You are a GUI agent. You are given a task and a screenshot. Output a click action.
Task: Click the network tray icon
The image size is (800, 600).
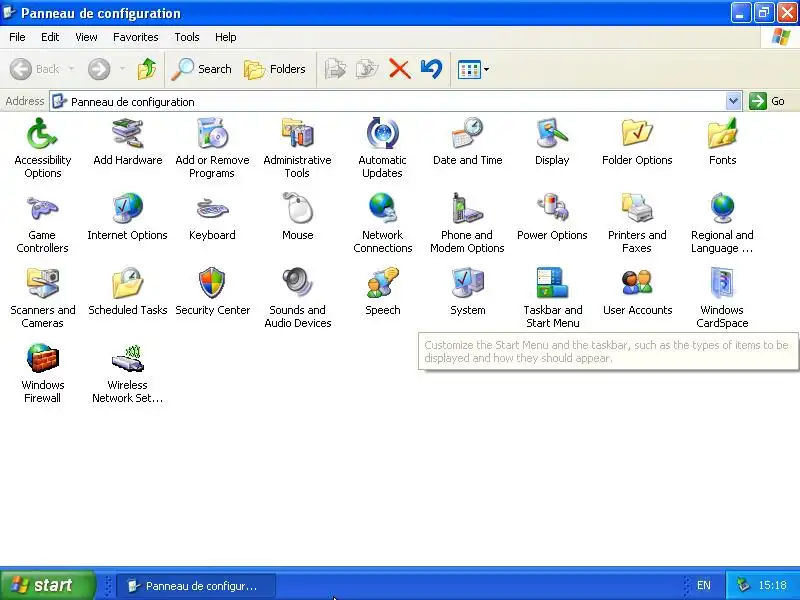point(743,585)
